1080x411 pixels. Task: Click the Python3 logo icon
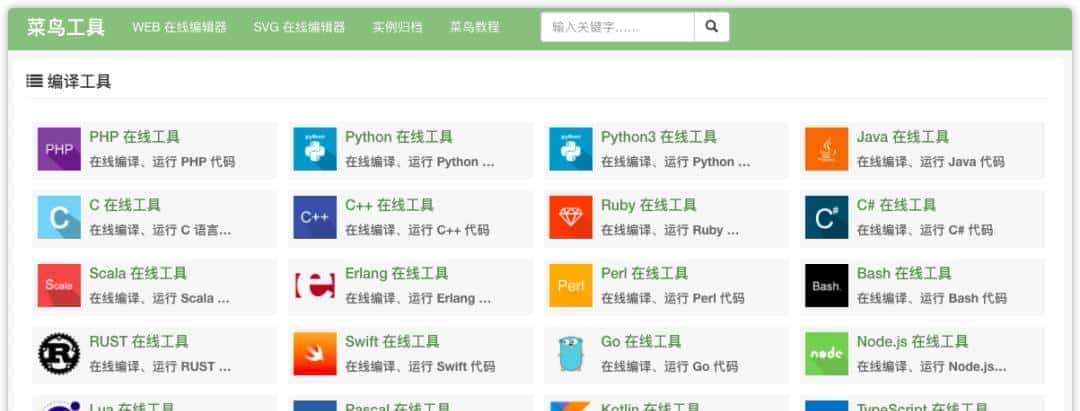[570, 149]
